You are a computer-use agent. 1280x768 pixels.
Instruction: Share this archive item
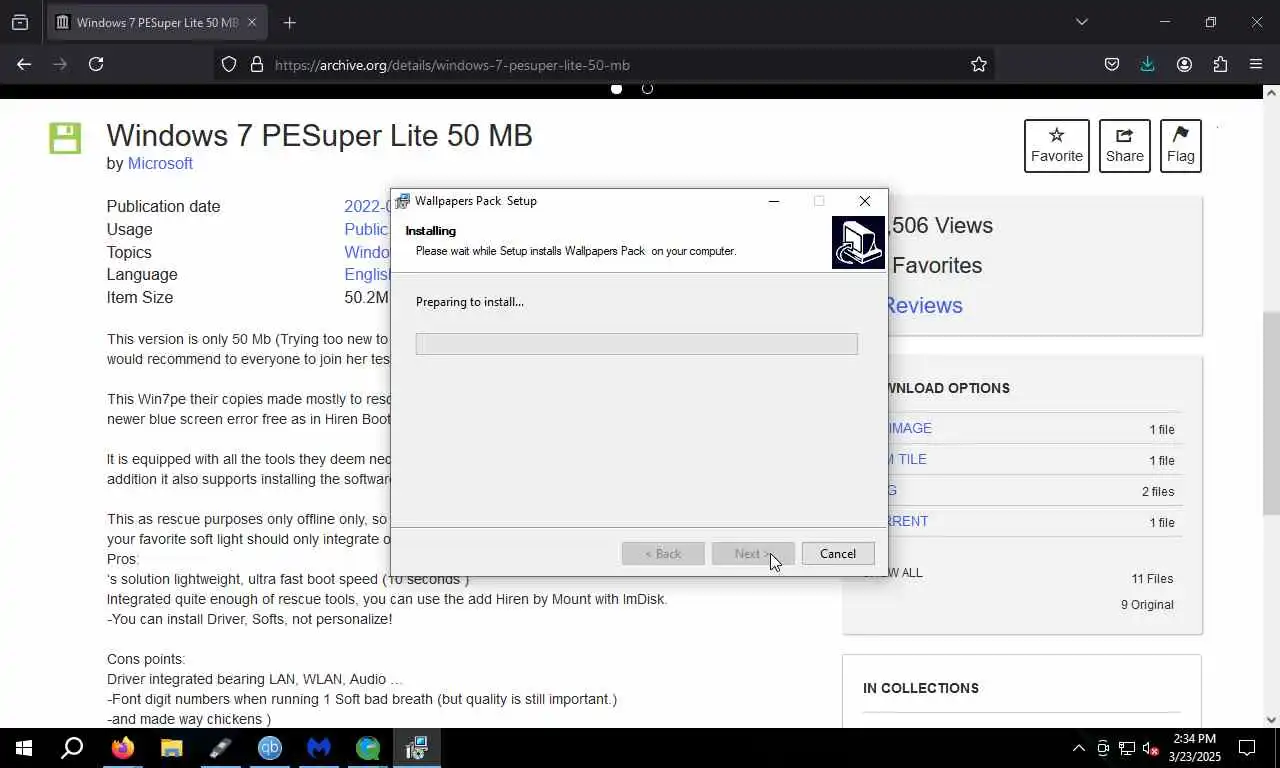(x=1125, y=146)
